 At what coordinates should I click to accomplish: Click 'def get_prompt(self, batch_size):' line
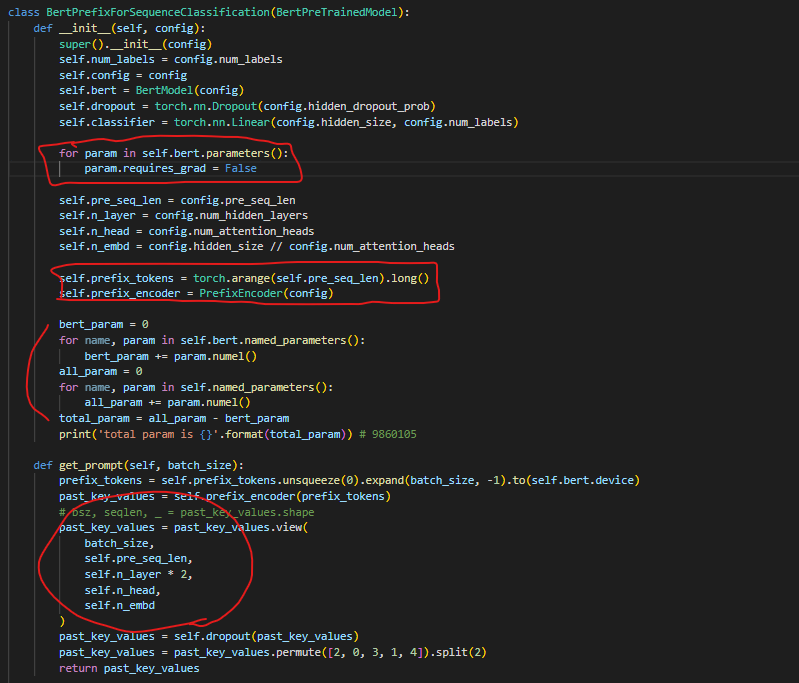tap(139, 465)
